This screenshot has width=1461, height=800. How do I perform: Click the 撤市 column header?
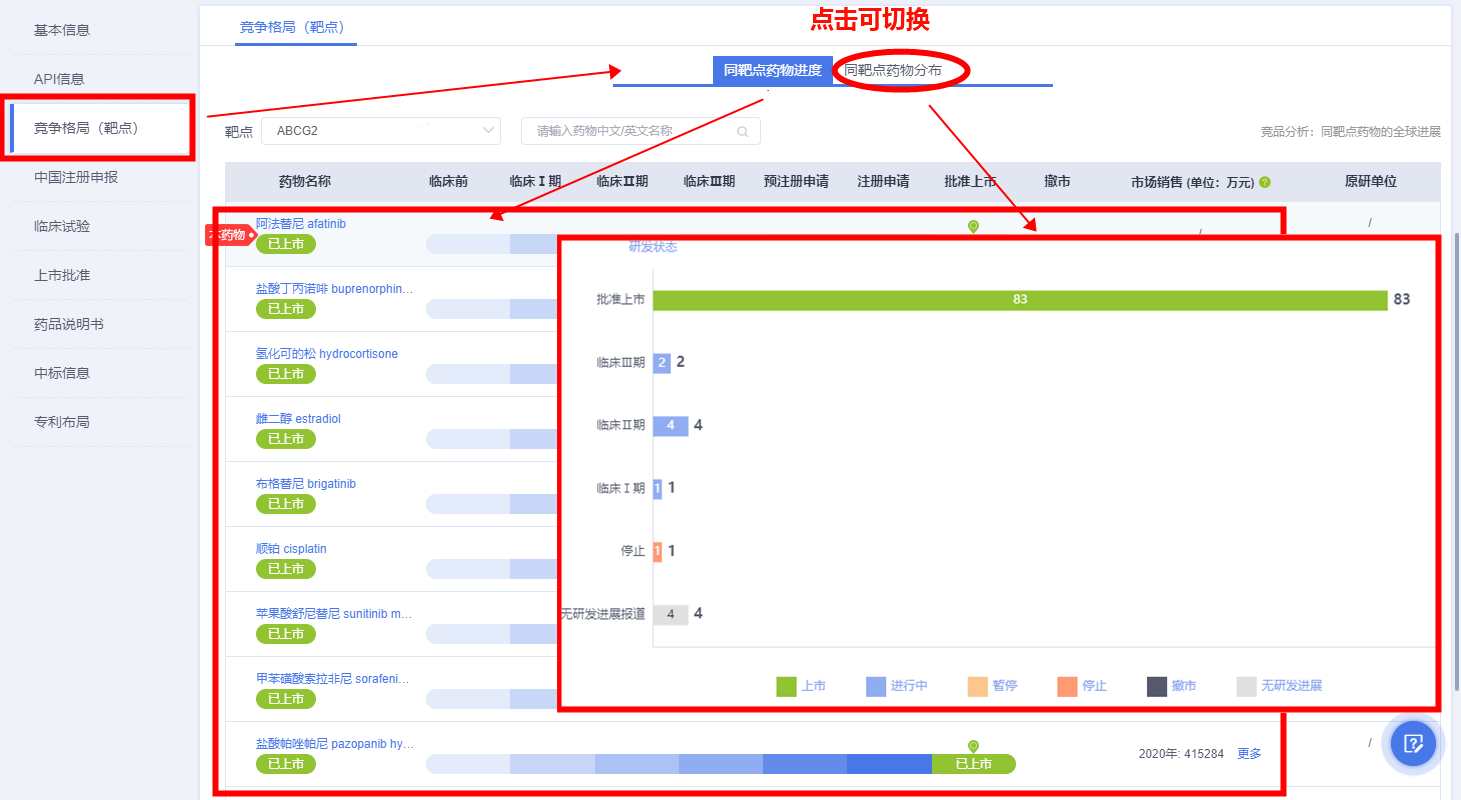tap(1057, 182)
